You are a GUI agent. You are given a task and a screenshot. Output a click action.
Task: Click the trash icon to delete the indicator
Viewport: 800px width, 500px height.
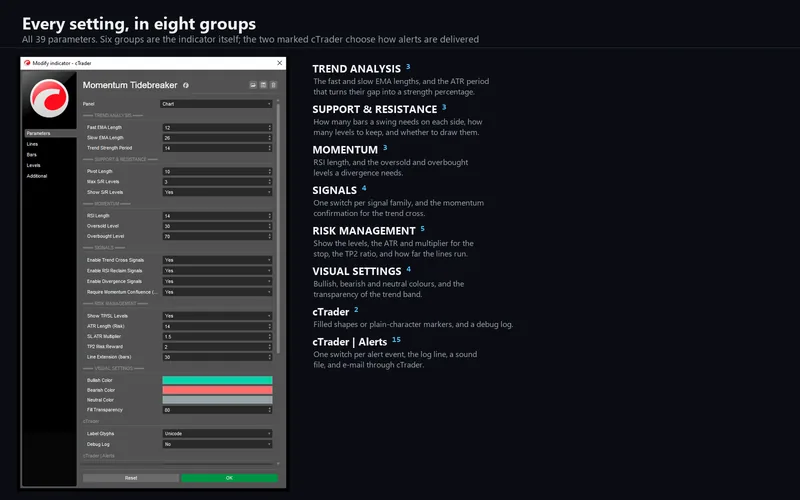click(273, 85)
